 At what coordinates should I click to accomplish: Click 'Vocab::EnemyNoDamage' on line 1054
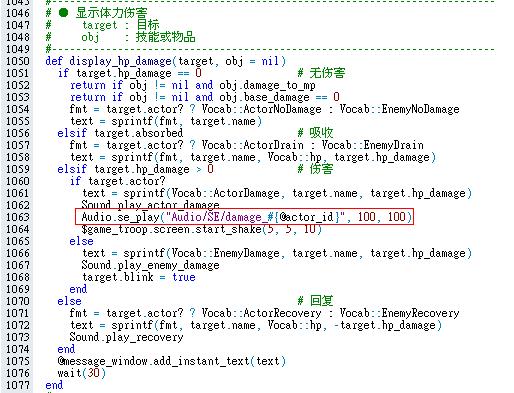click(399, 109)
